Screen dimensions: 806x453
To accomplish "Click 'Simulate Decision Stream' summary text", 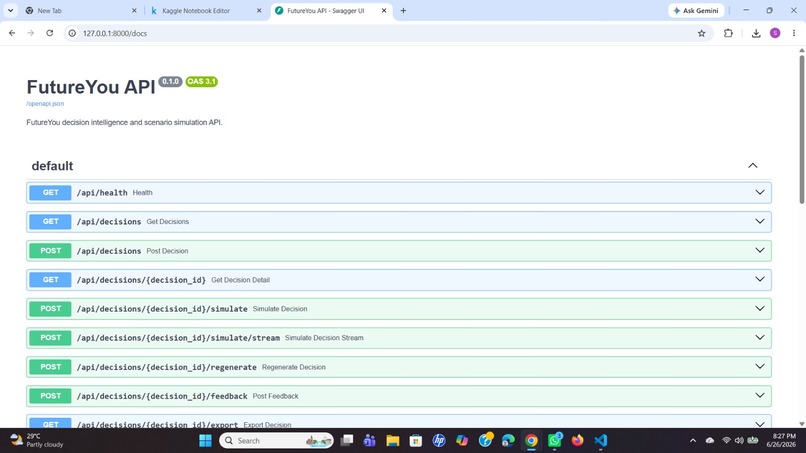I will [324, 338].
